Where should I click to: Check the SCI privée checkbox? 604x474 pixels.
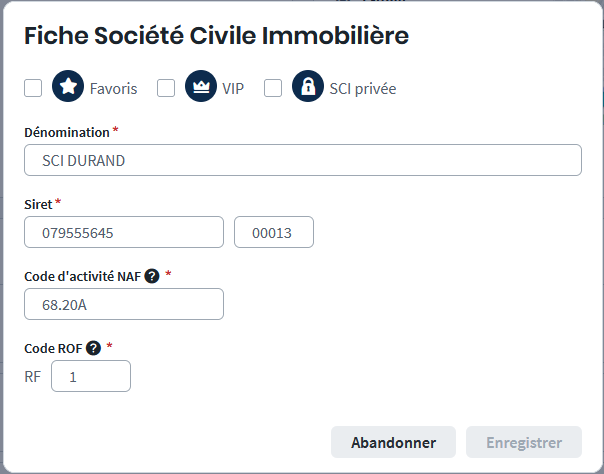(273, 88)
